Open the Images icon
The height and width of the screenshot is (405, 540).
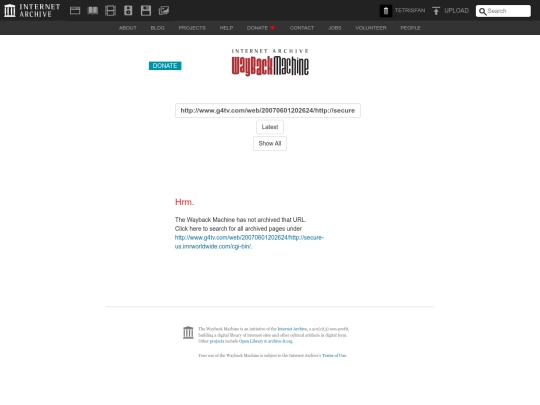click(x=164, y=11)
